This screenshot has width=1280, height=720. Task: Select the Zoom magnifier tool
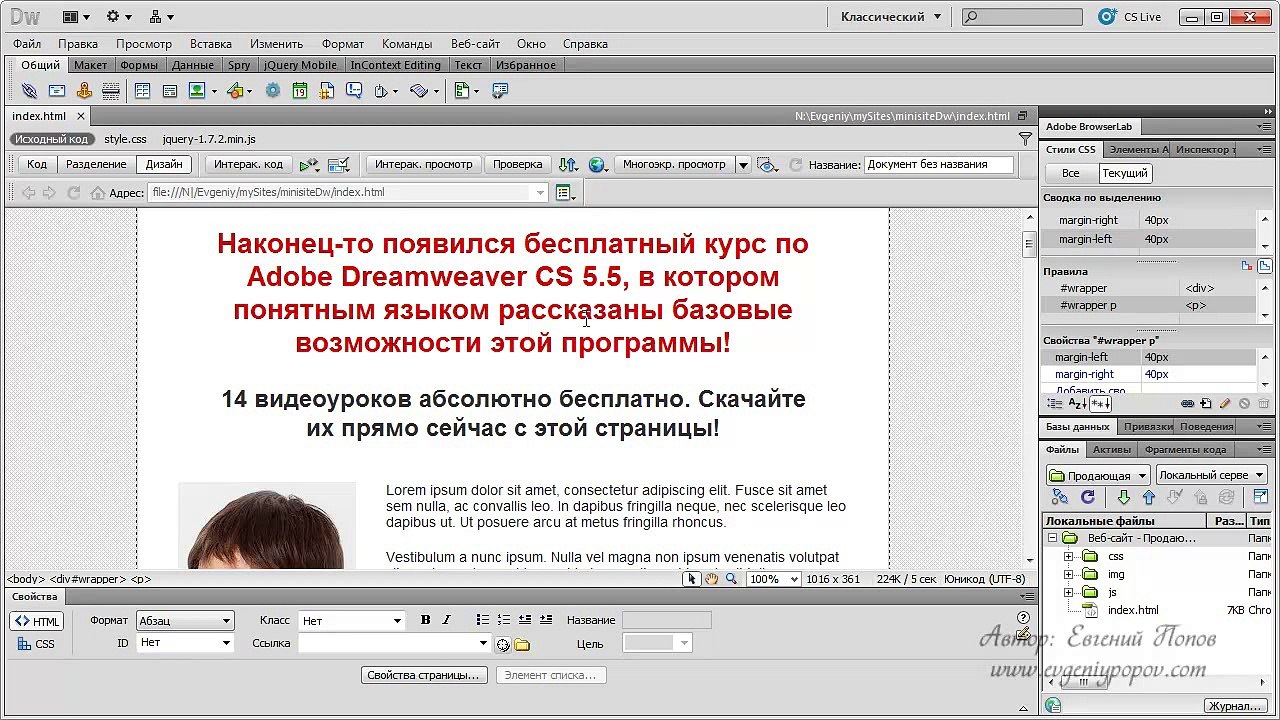731,579
